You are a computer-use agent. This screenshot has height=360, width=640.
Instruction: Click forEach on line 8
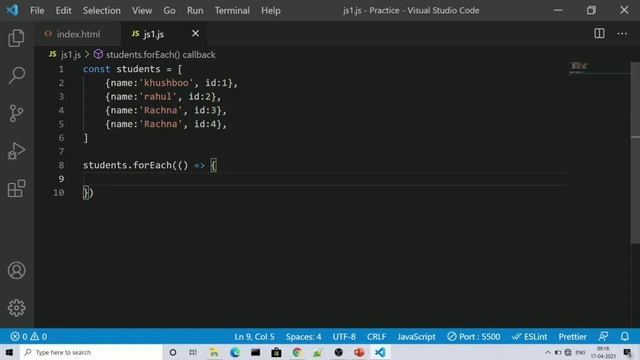[x=152, y=165]
